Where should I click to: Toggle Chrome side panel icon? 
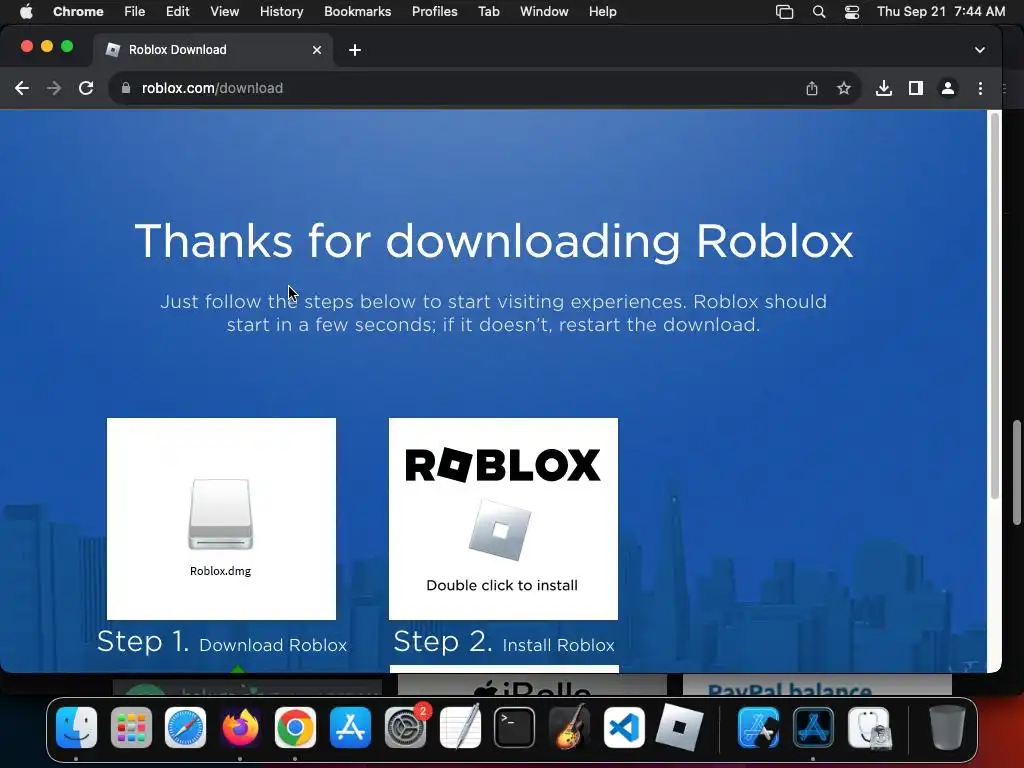(x=916, y=88)
